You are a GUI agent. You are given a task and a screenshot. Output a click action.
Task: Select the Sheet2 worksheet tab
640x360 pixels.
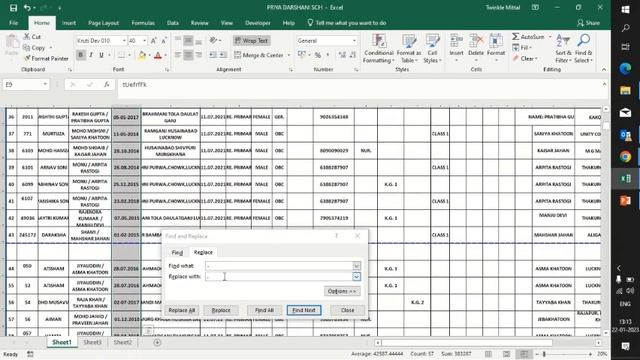coord(122,342)
